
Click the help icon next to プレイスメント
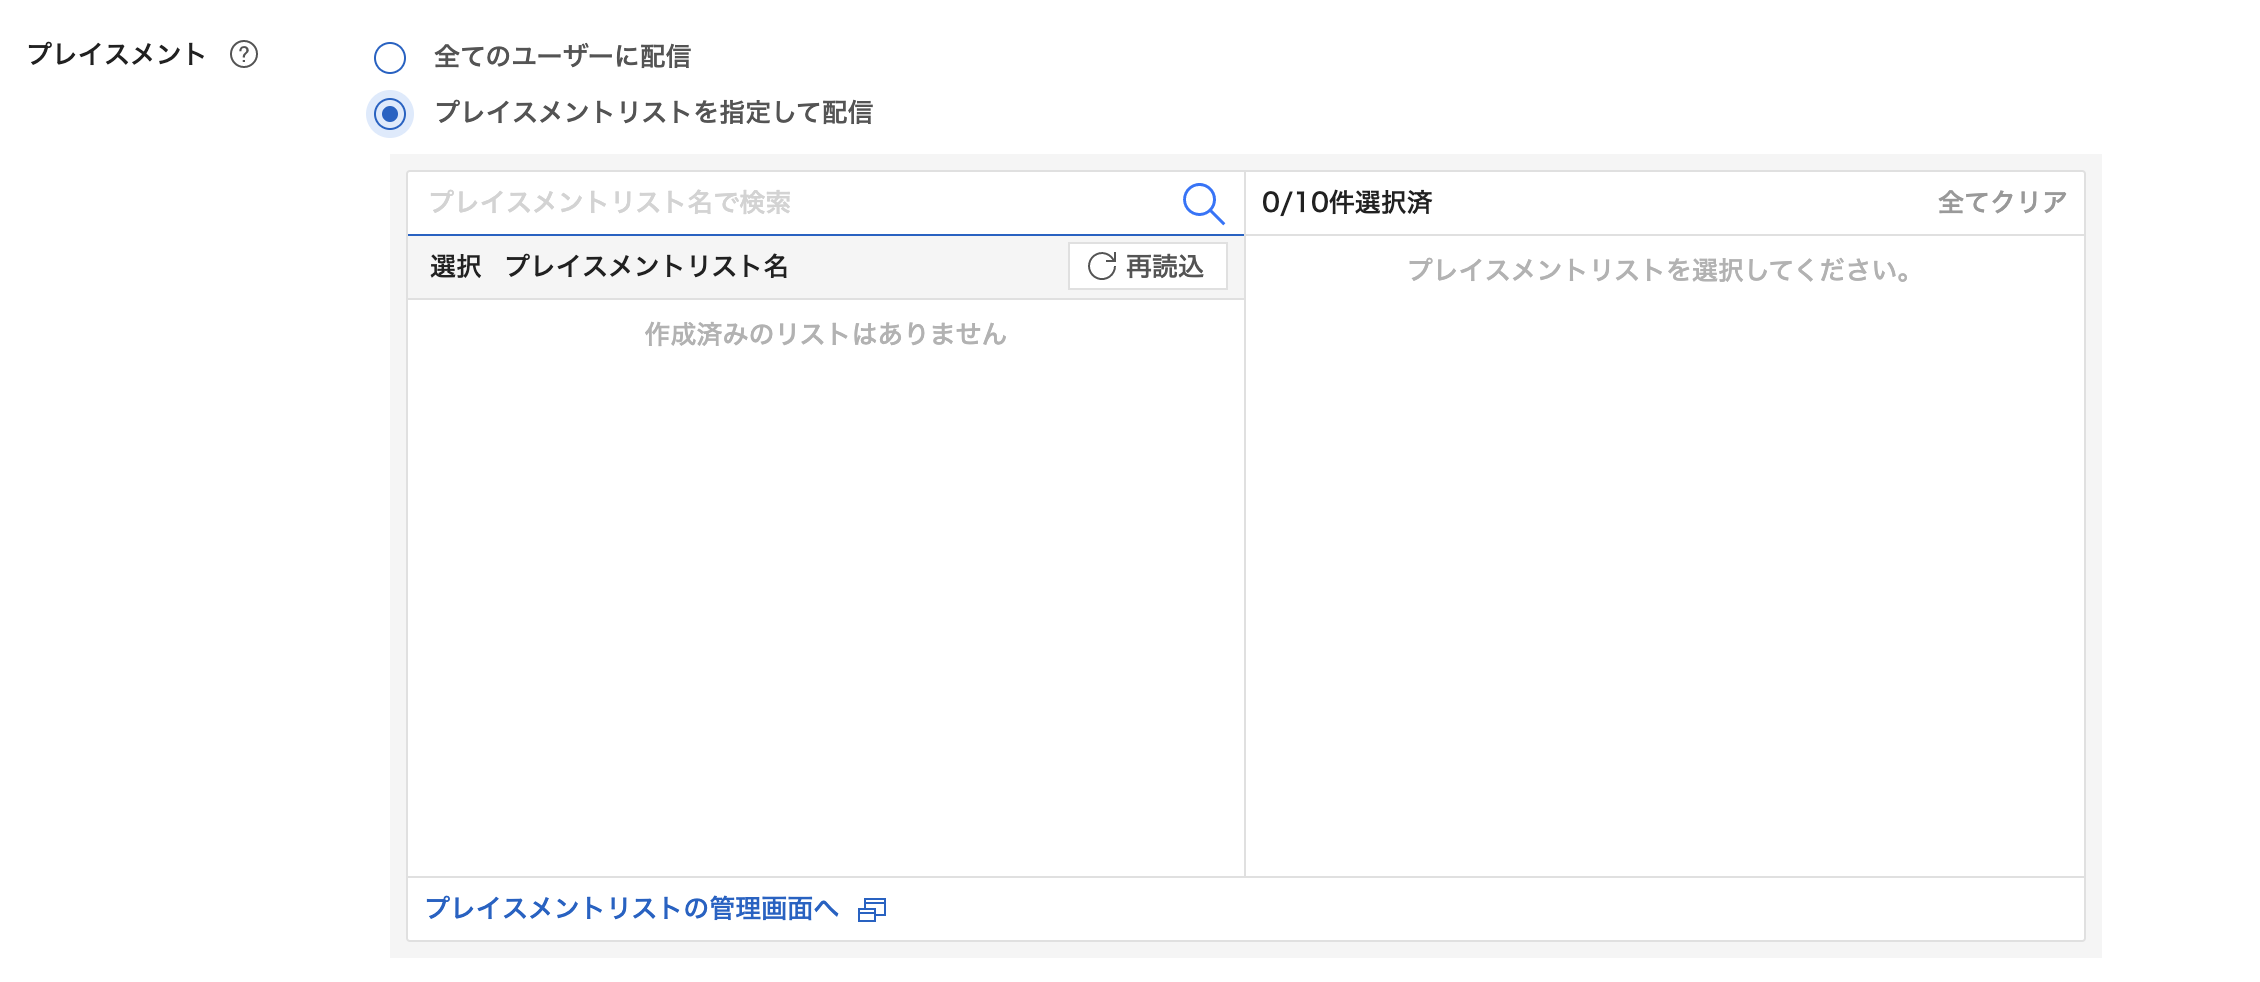[x=244, y=54]
